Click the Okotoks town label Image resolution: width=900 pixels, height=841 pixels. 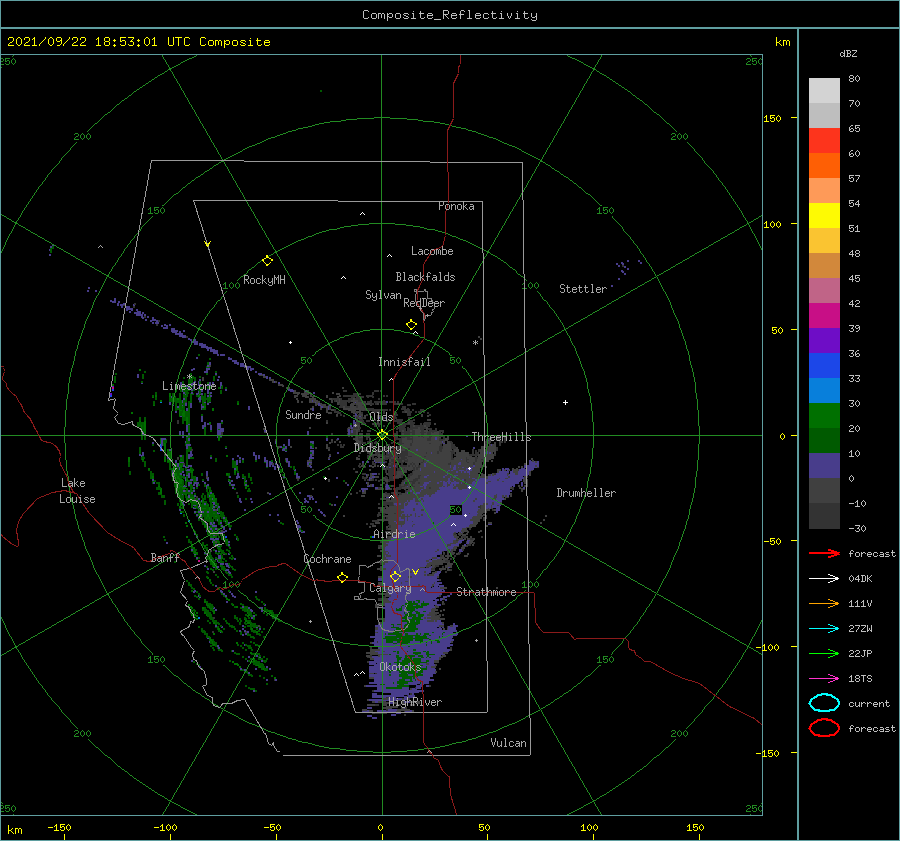[x=400, y=667]
